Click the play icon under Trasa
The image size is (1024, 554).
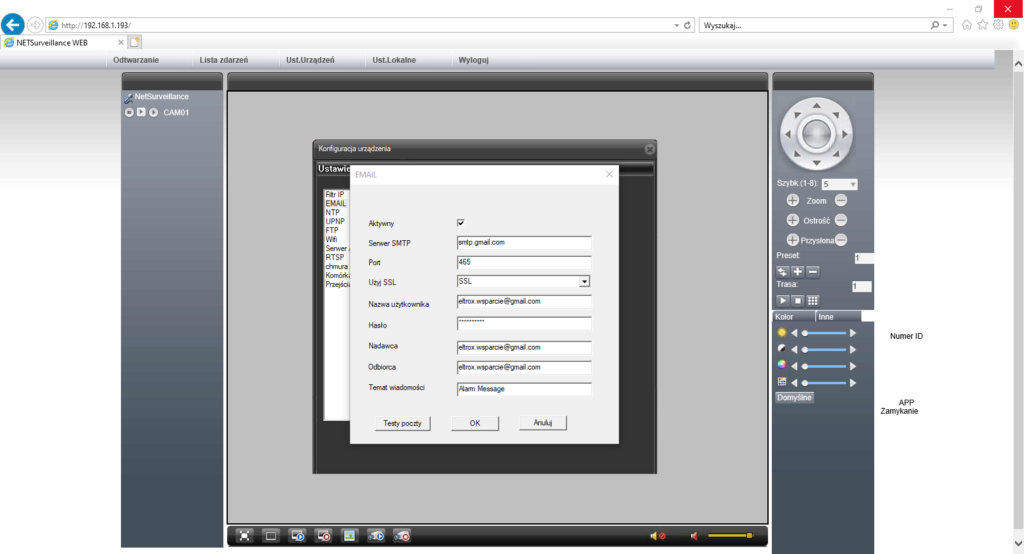(x=783, y=300)
